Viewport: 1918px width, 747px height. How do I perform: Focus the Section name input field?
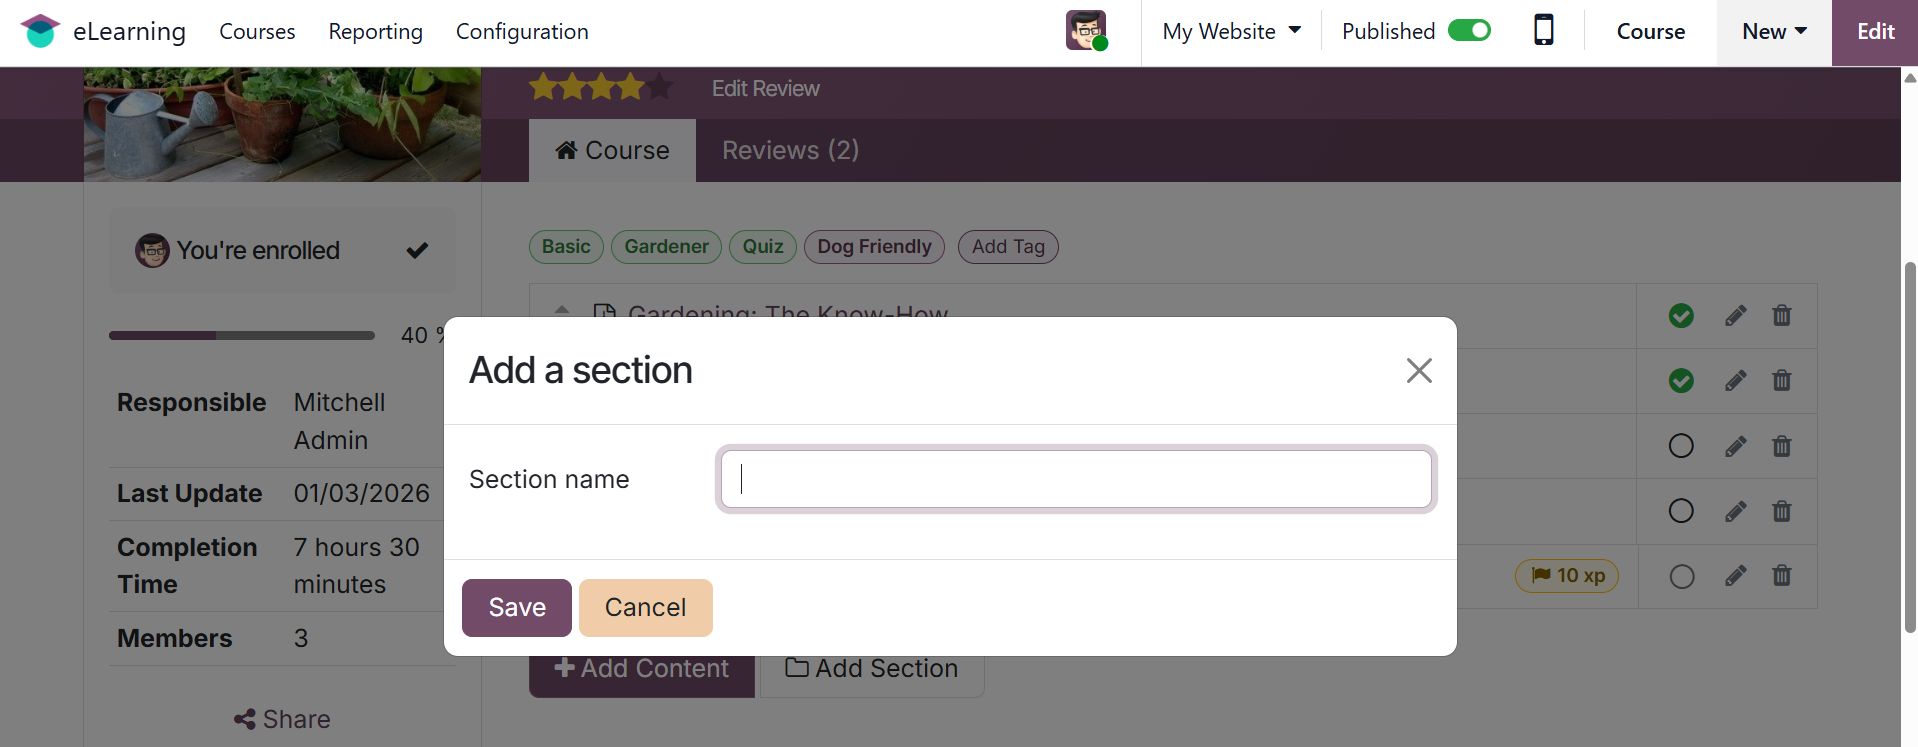pos(1076,479)
